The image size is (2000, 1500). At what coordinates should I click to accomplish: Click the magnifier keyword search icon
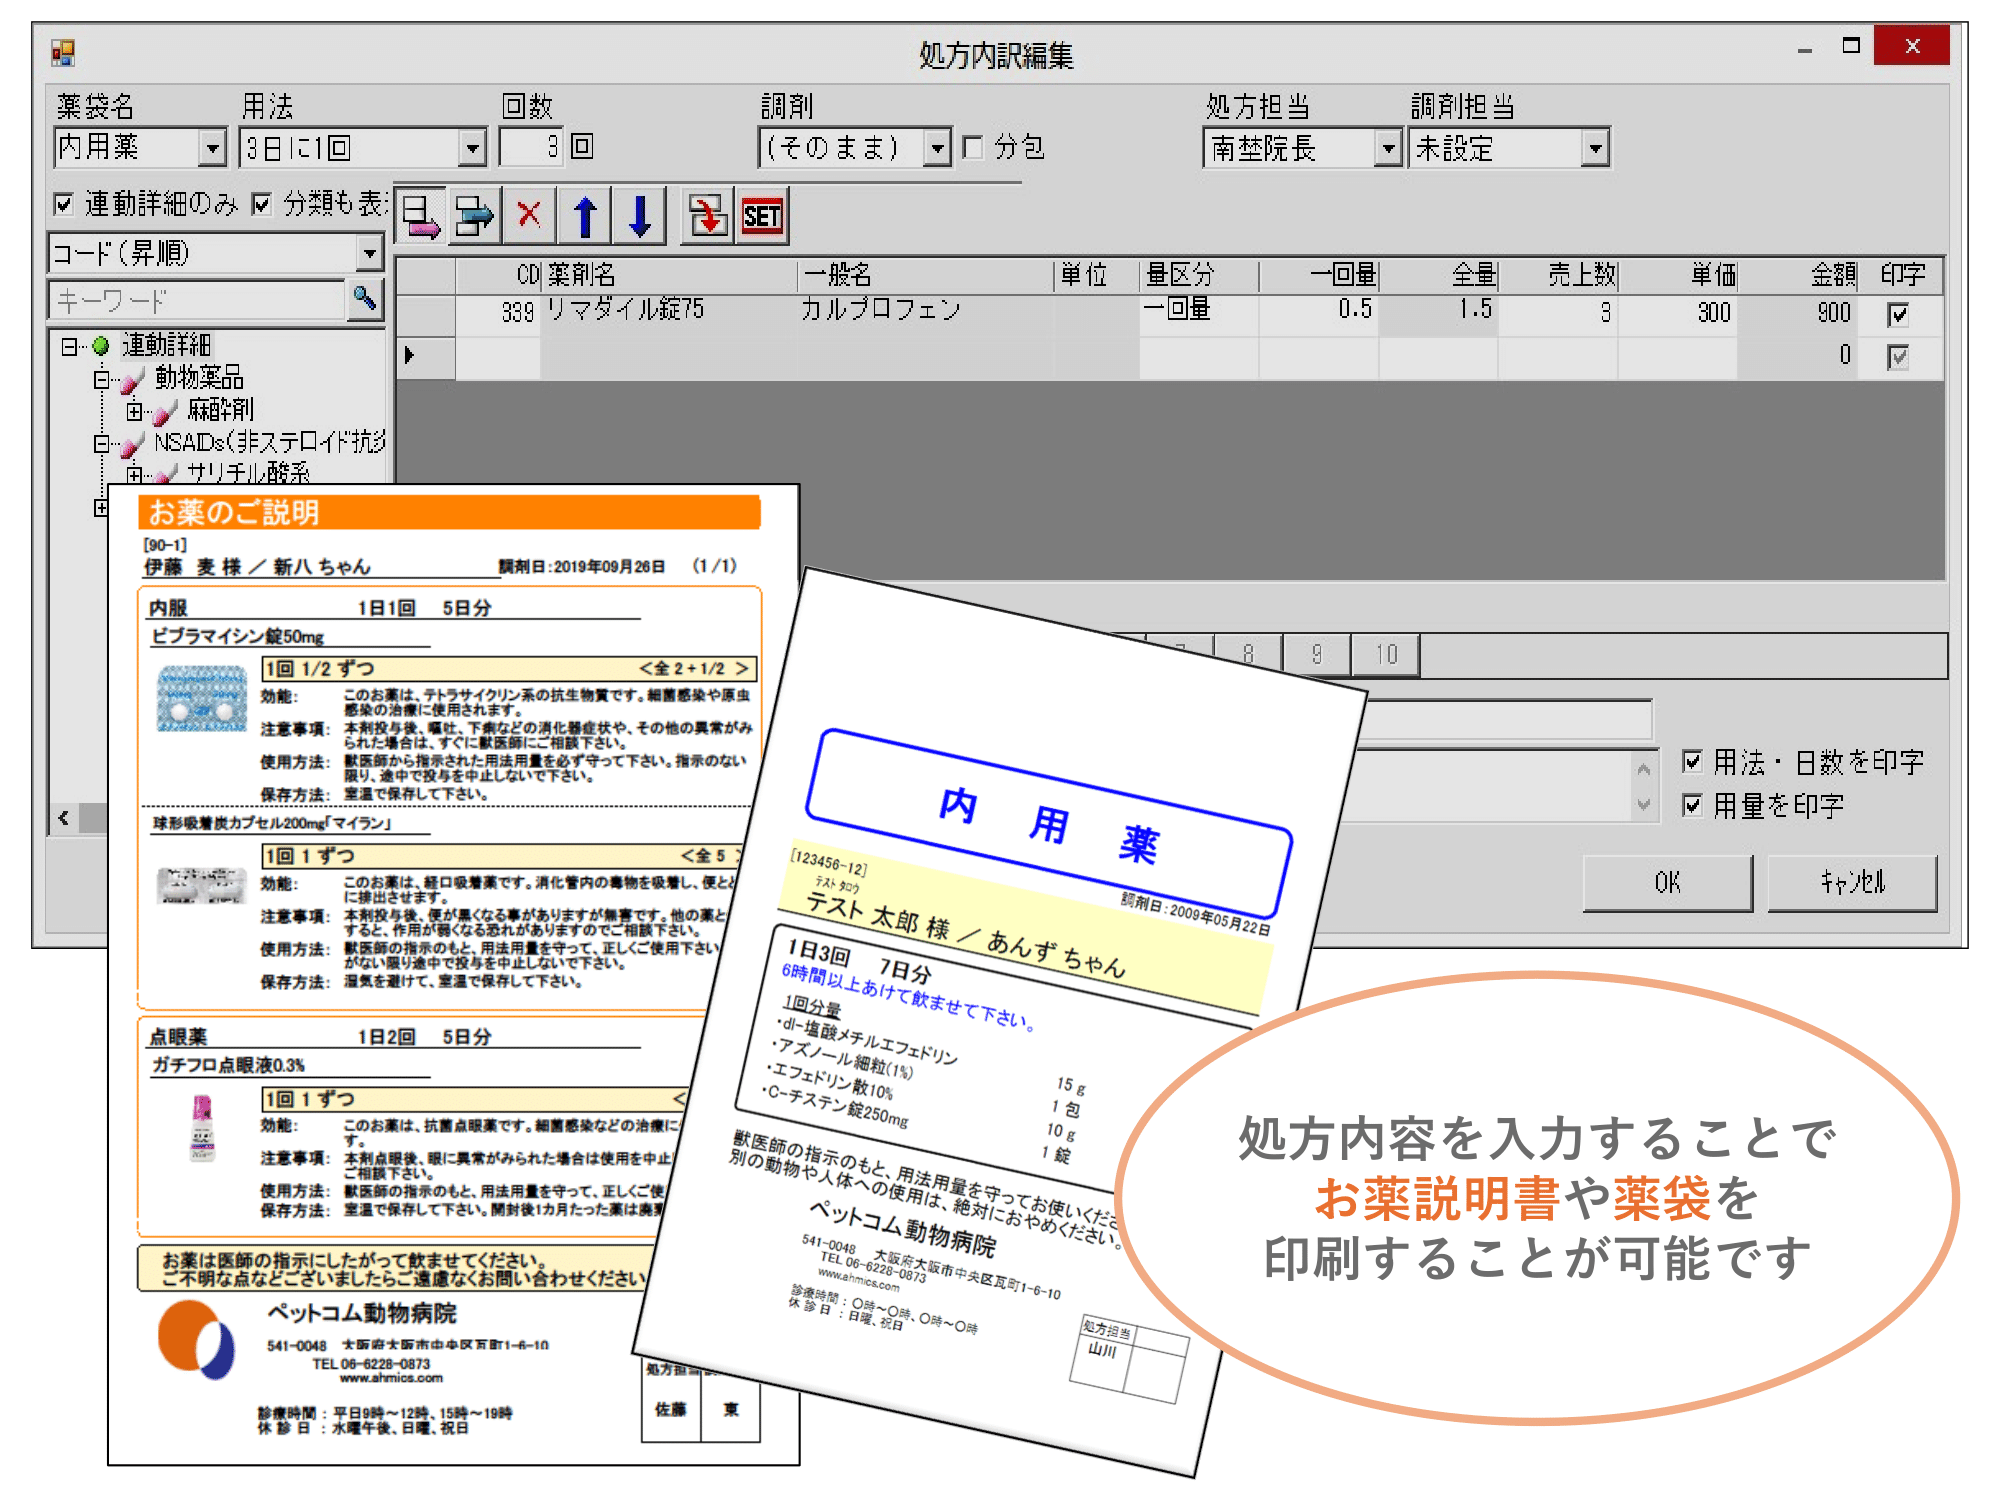(x=365, y=299)
